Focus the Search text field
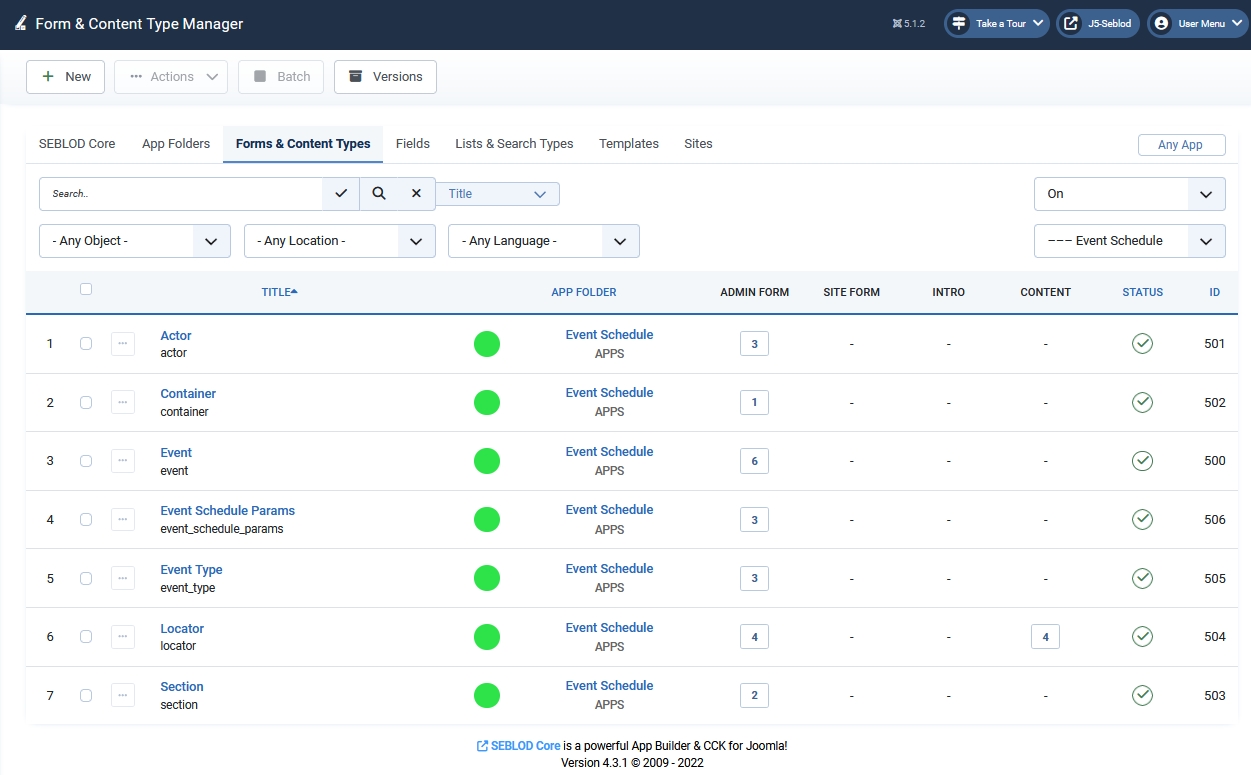The height and width of the screenshot is (775, 1251). point(180,194)
